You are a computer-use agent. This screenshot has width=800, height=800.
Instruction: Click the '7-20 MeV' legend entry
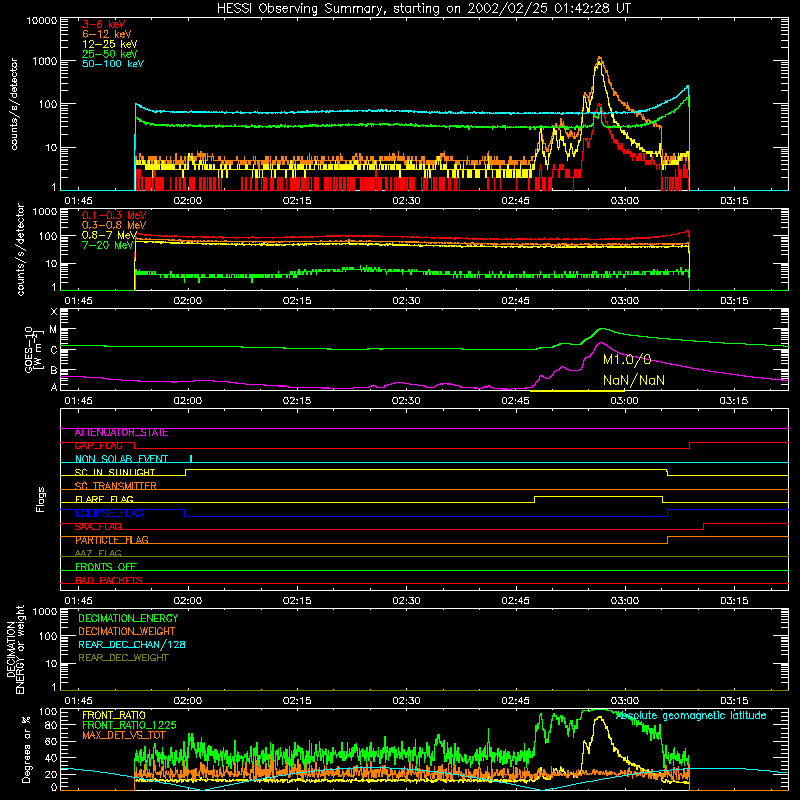pyautogui.click(x=107, y=245)
